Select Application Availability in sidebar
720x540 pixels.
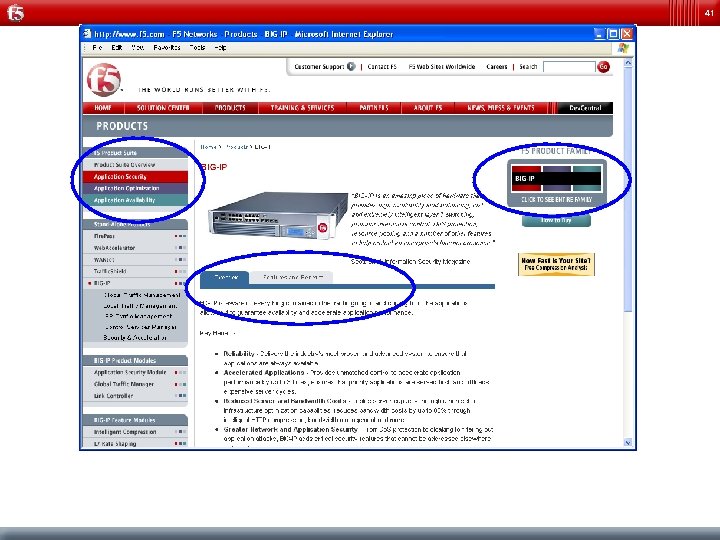(135, 200)
